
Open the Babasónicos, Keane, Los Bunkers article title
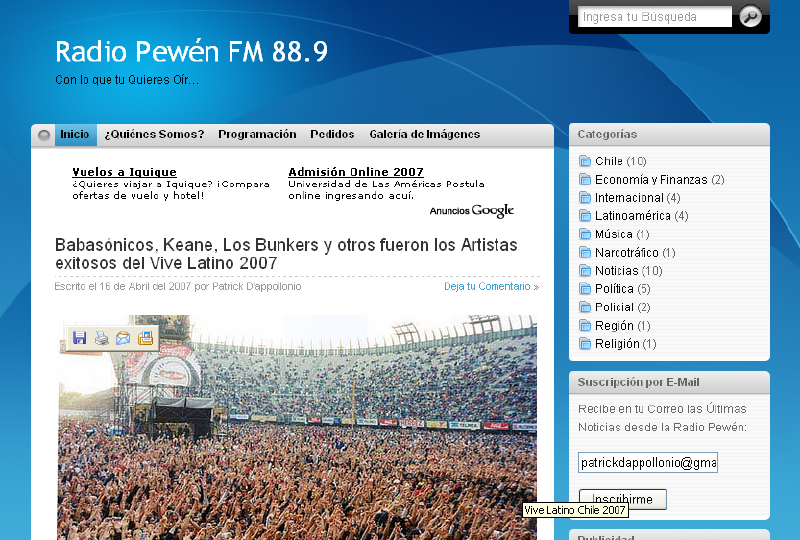coord(286,254)
